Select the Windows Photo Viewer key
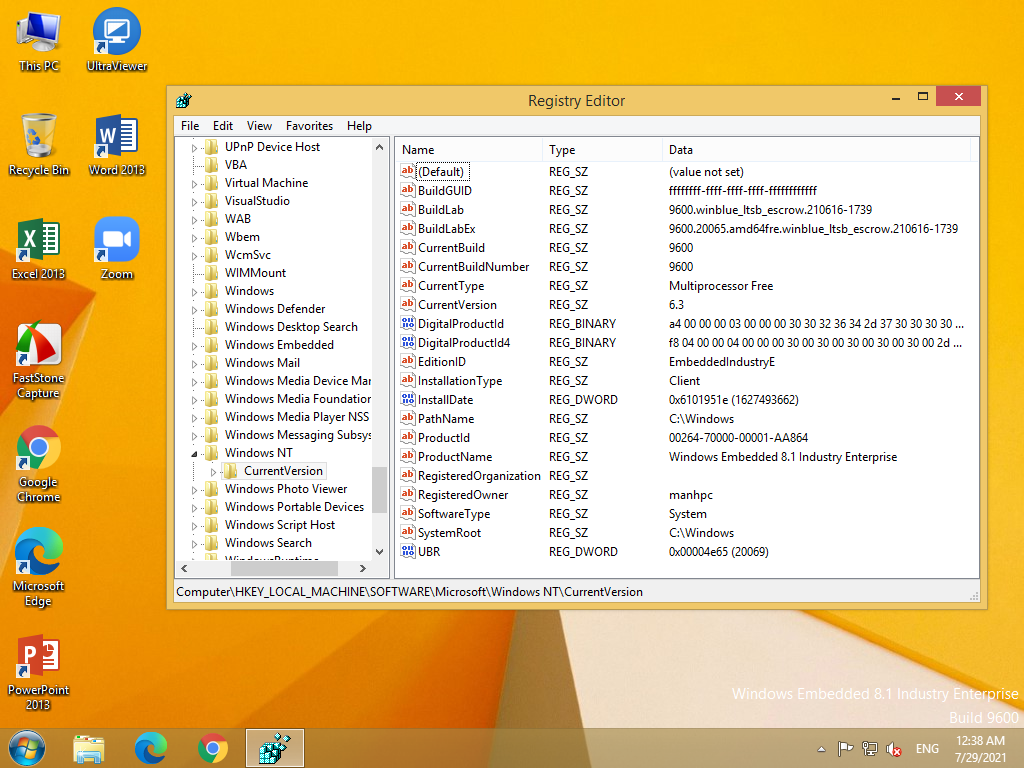This screenshot has height=768, width=1024. click(286, 489)
